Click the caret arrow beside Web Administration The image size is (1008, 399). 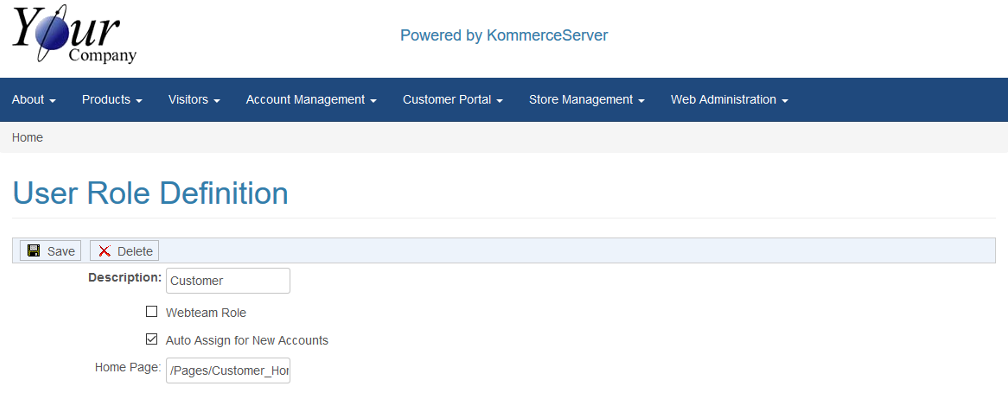[x=784, y=101]
